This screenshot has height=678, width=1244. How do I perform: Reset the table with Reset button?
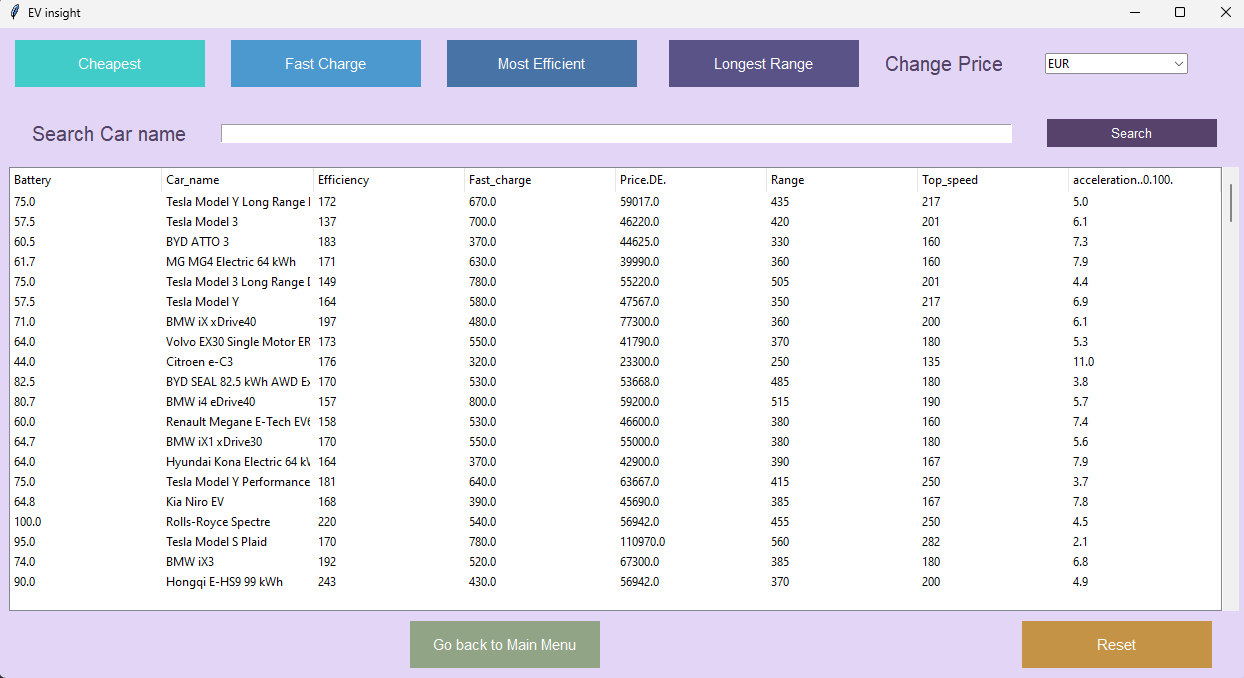1117,644
